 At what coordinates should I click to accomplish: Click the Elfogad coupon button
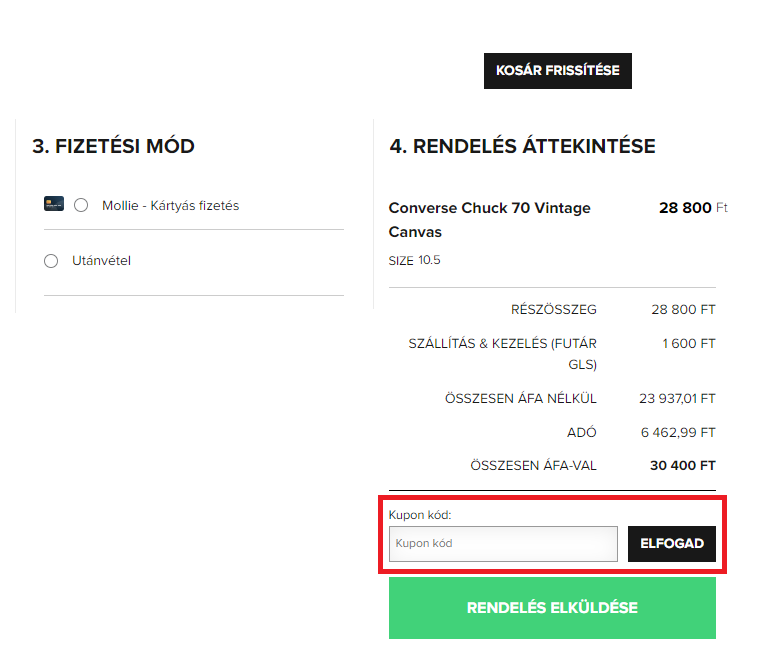click(x=671, y=543)
